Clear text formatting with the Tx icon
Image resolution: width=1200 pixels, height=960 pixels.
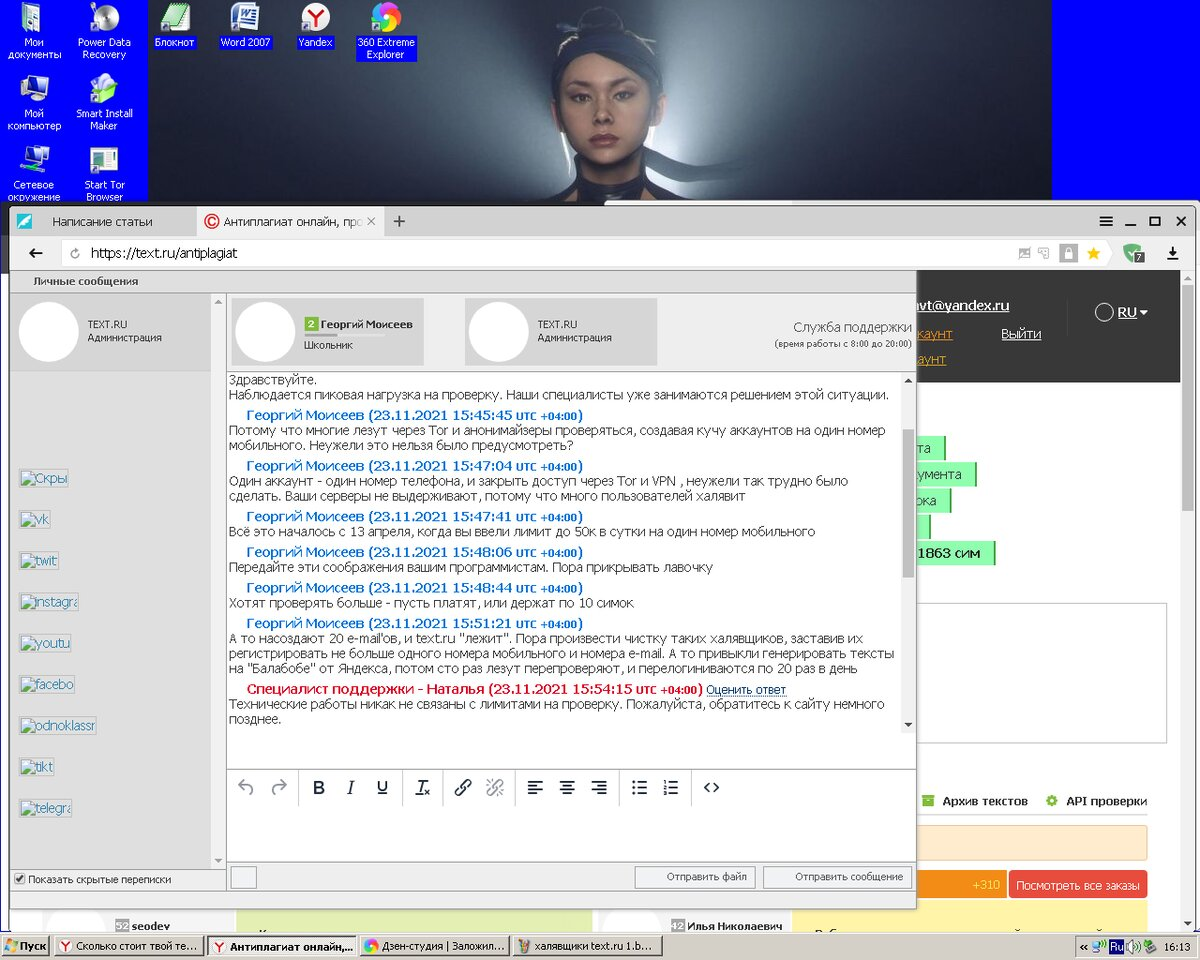(422, 788)
